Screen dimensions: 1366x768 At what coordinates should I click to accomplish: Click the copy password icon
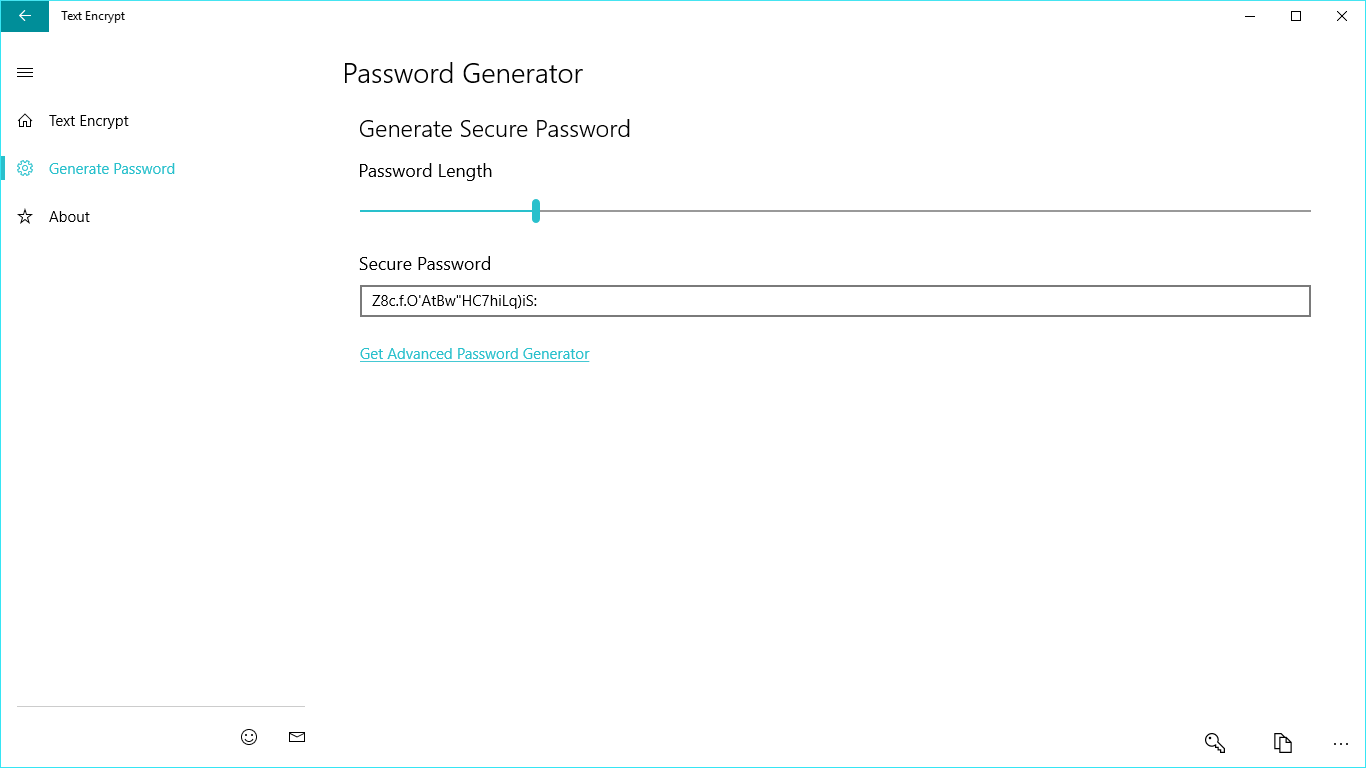1283,743
